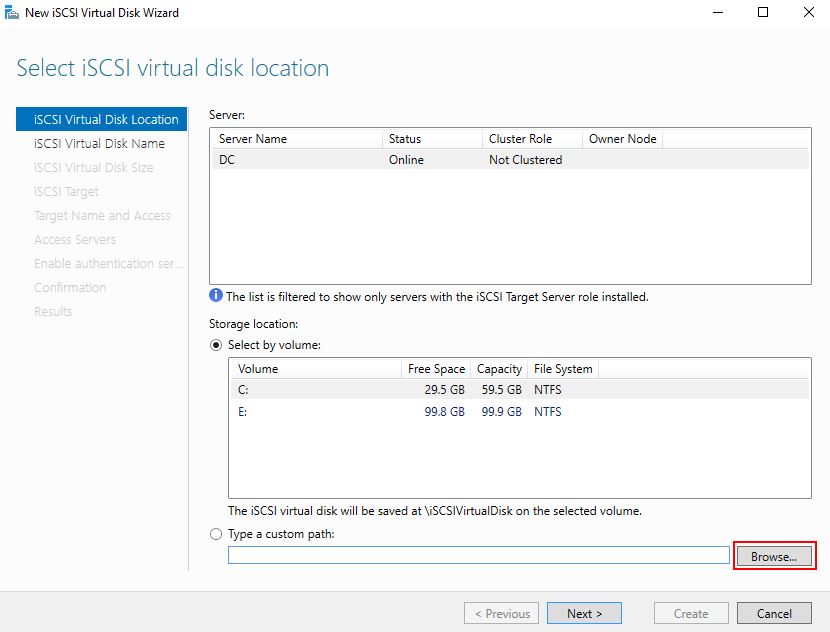Click the custom path text field

[479, 555]
